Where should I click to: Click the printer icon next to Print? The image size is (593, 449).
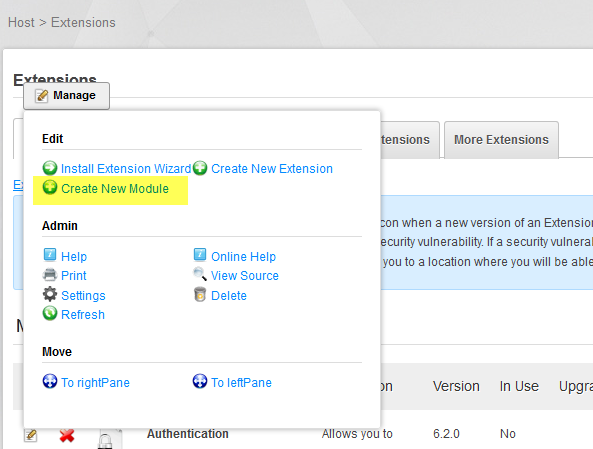[x=50, y=275]
